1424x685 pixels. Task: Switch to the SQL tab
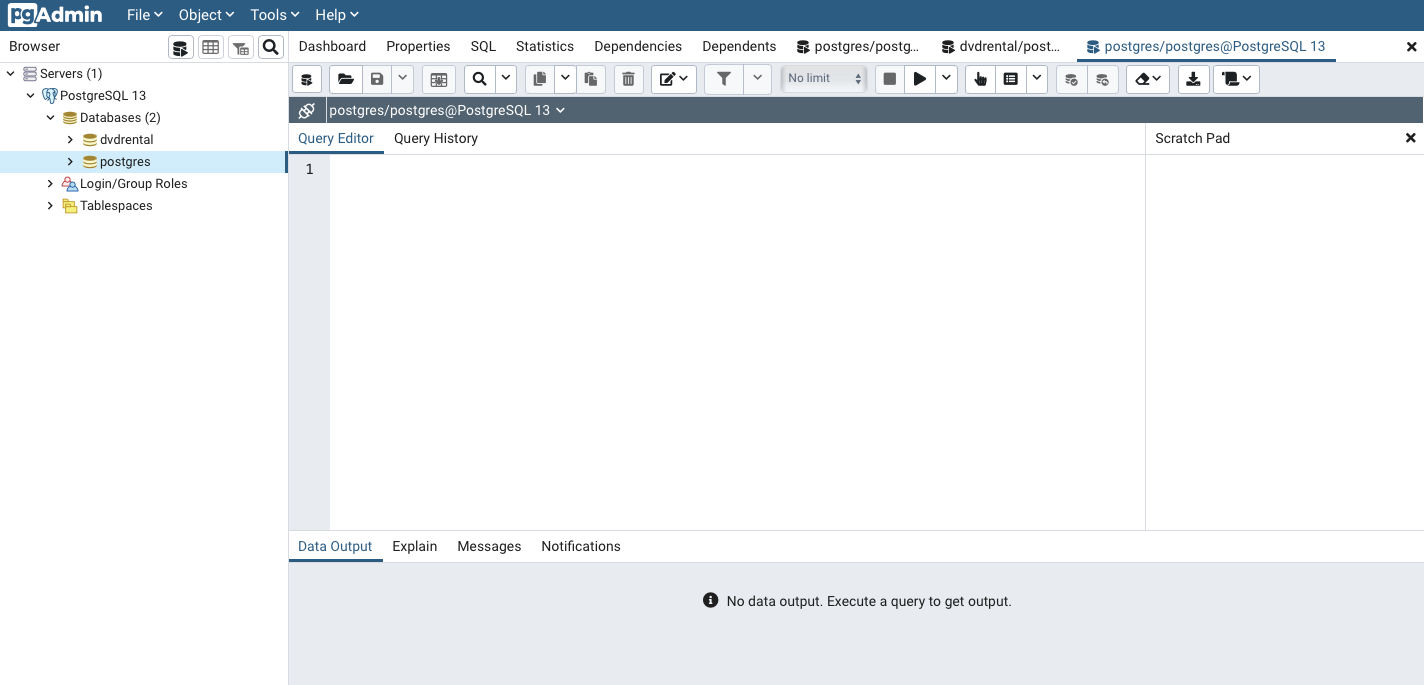coord(483,46)
